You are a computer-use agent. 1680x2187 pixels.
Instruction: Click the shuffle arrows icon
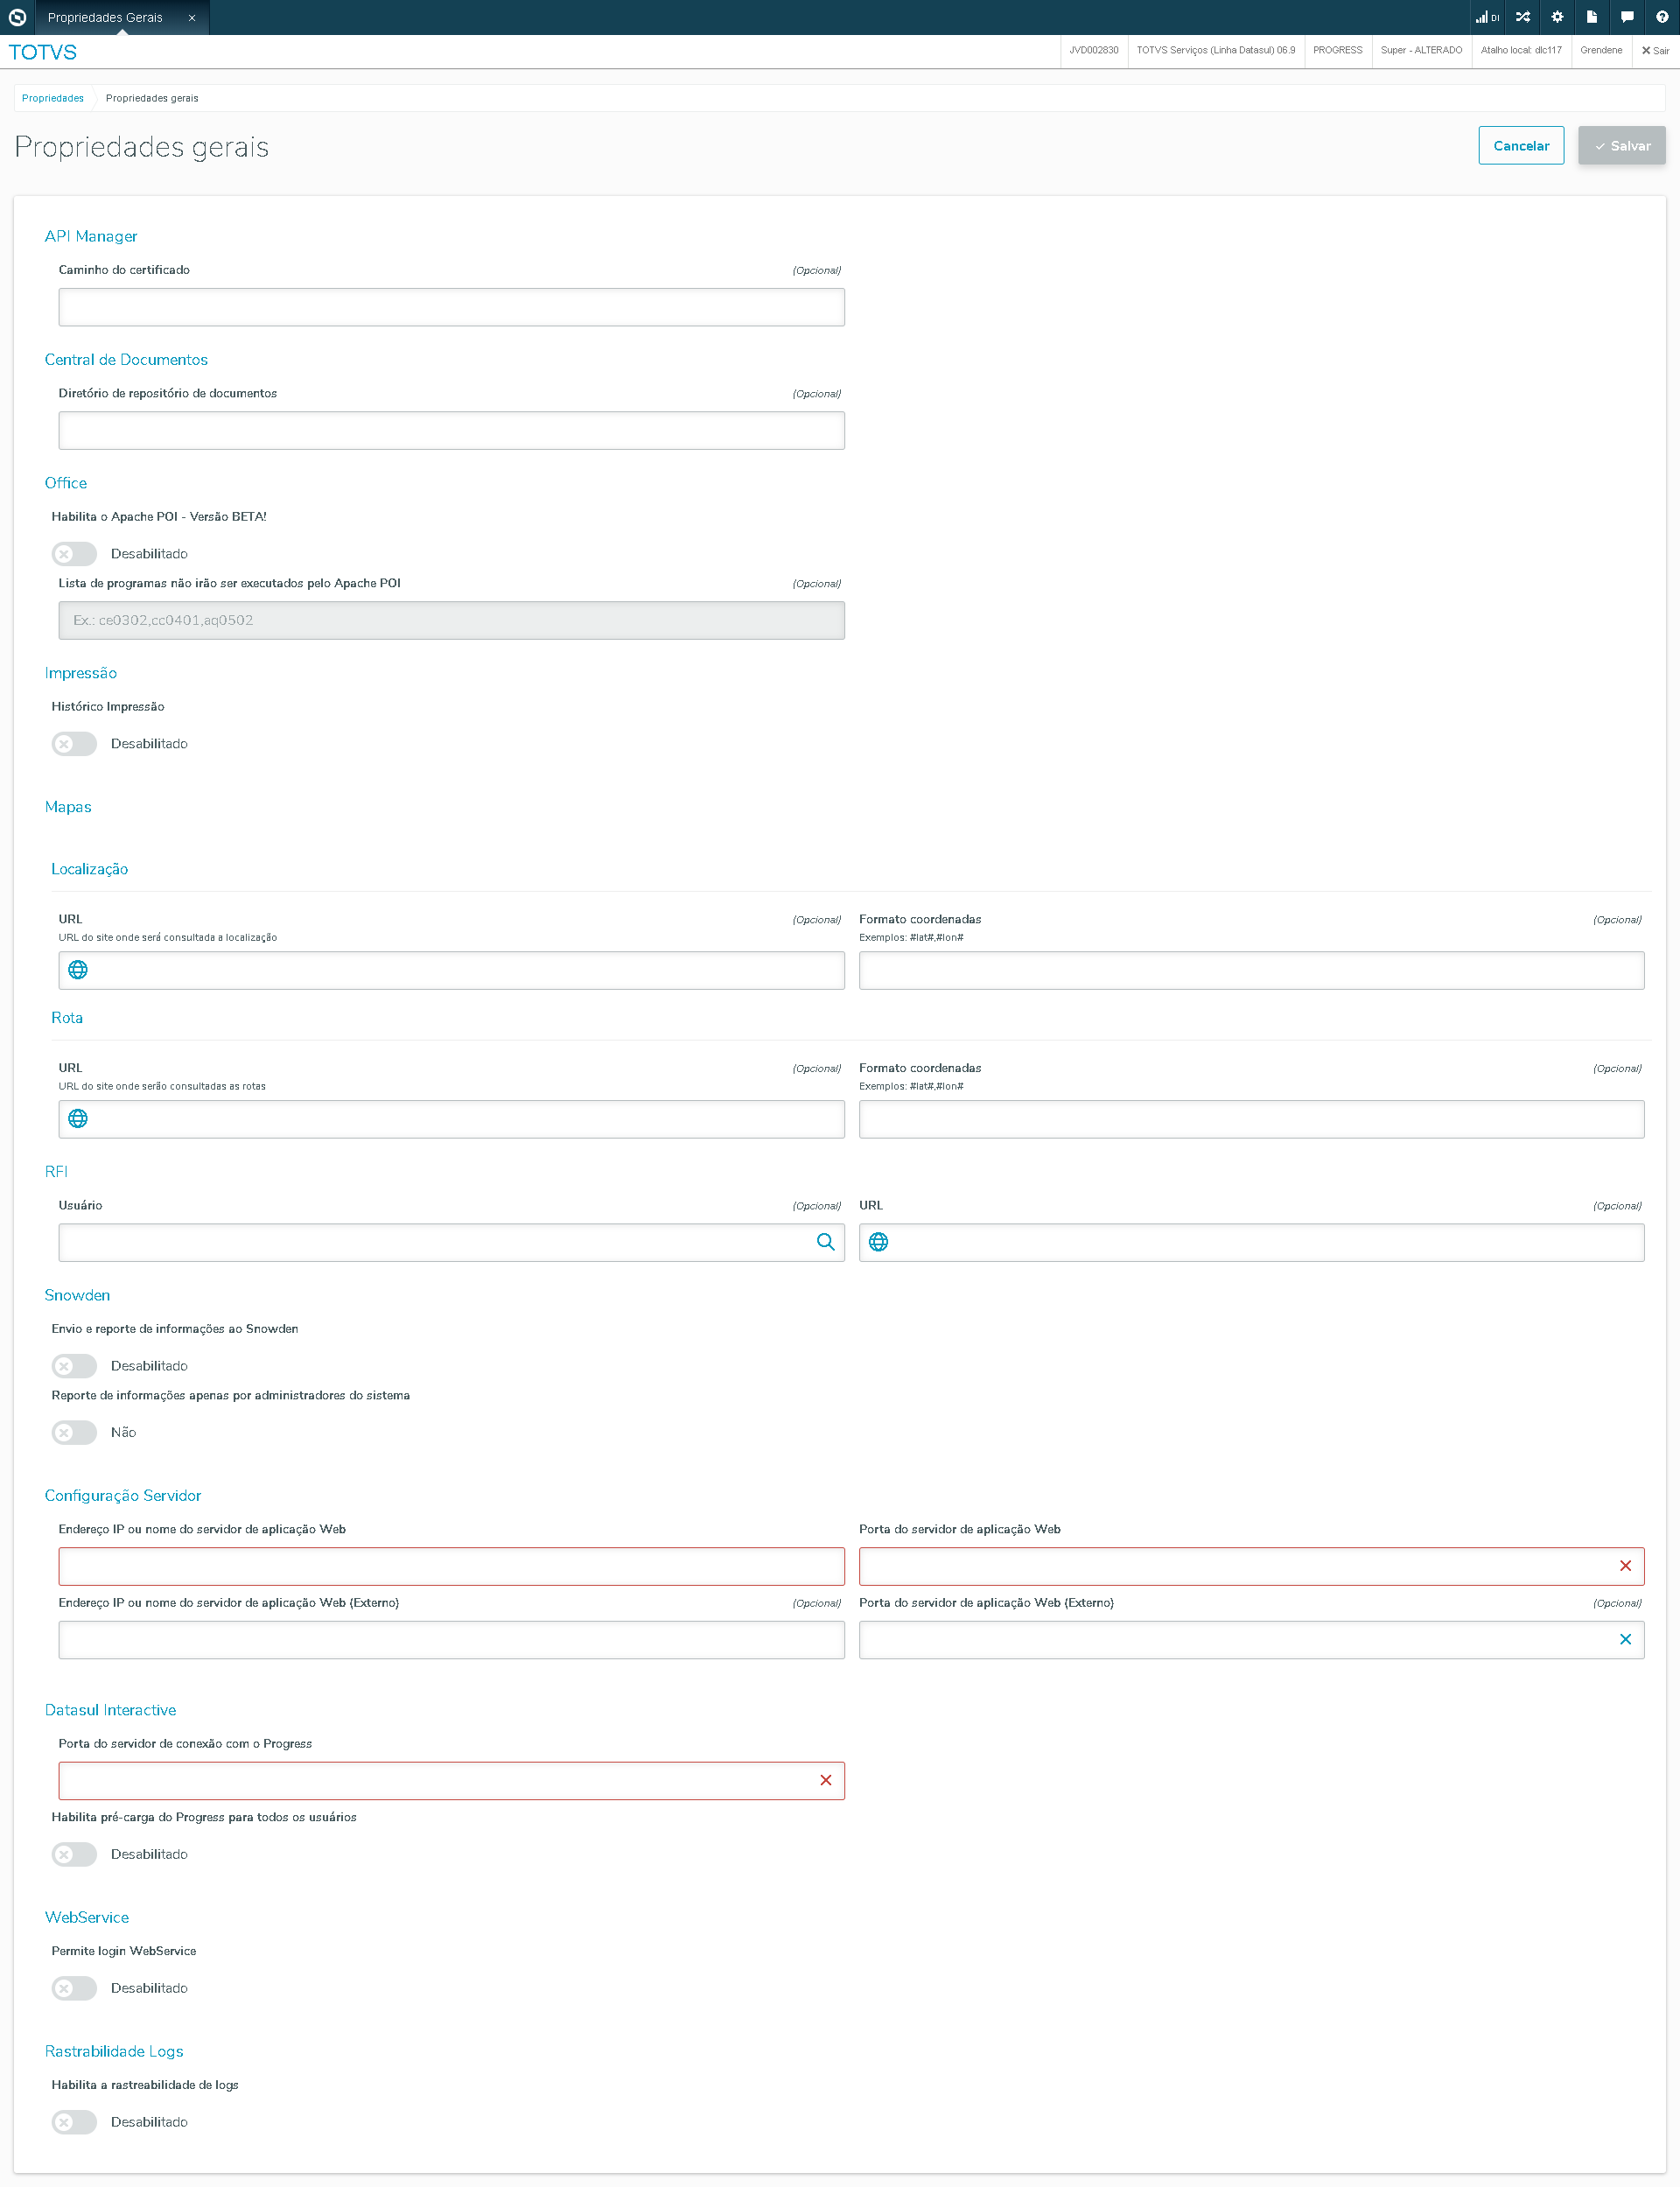1522,17
